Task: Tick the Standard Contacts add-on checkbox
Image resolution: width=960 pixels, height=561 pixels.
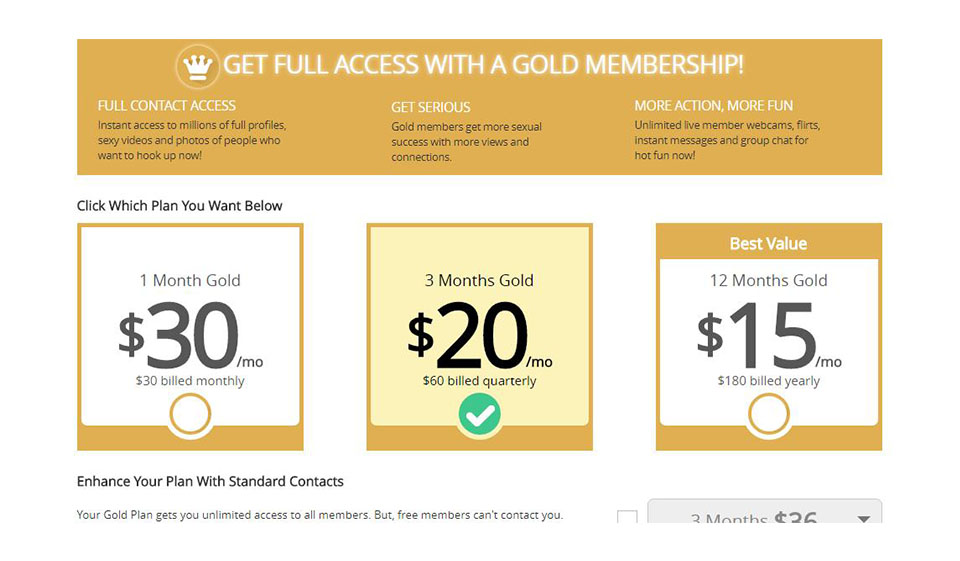Action: [x=627, y=519]
